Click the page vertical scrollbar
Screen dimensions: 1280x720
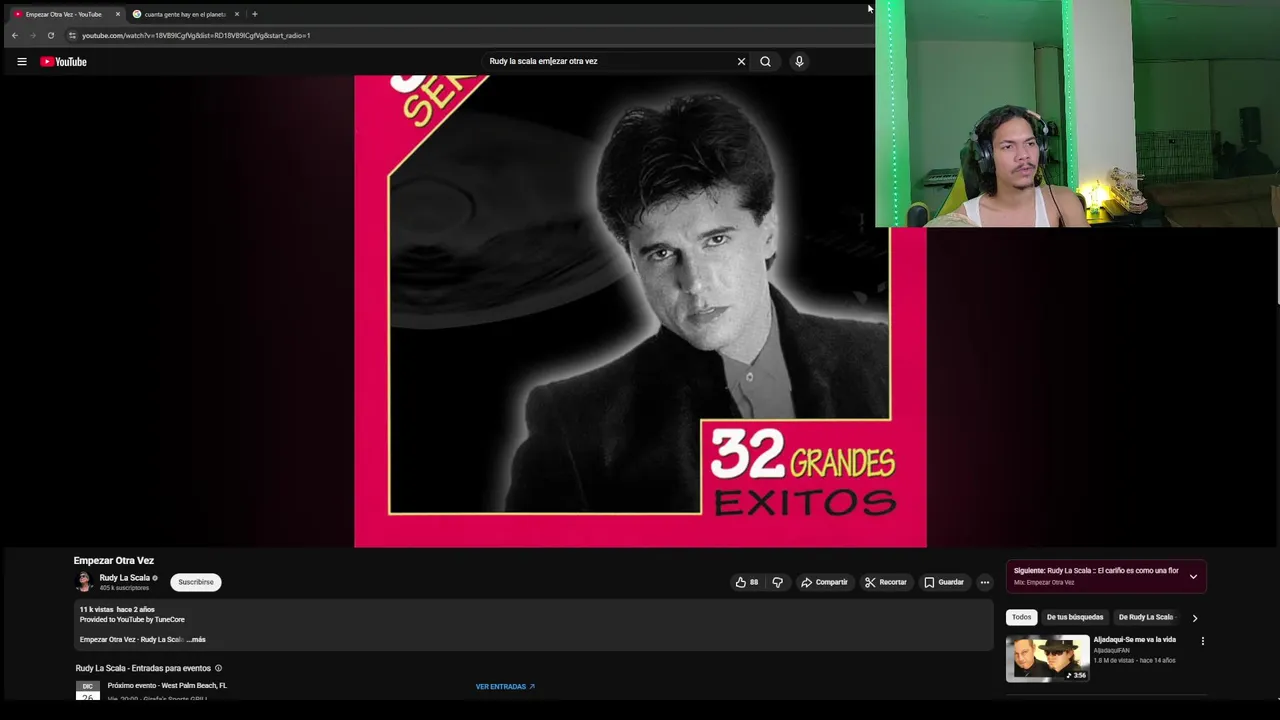(x=1277, y=265)
